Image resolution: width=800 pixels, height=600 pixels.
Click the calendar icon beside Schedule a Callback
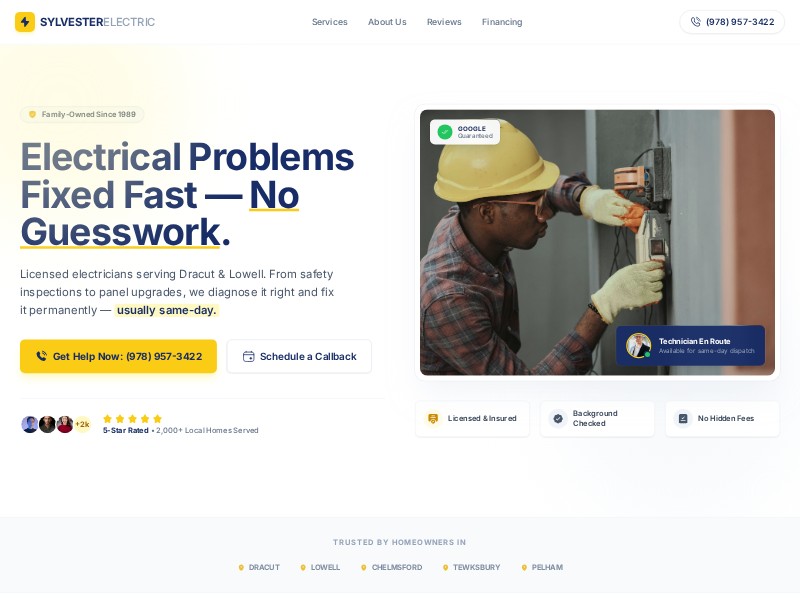point(248,356)
